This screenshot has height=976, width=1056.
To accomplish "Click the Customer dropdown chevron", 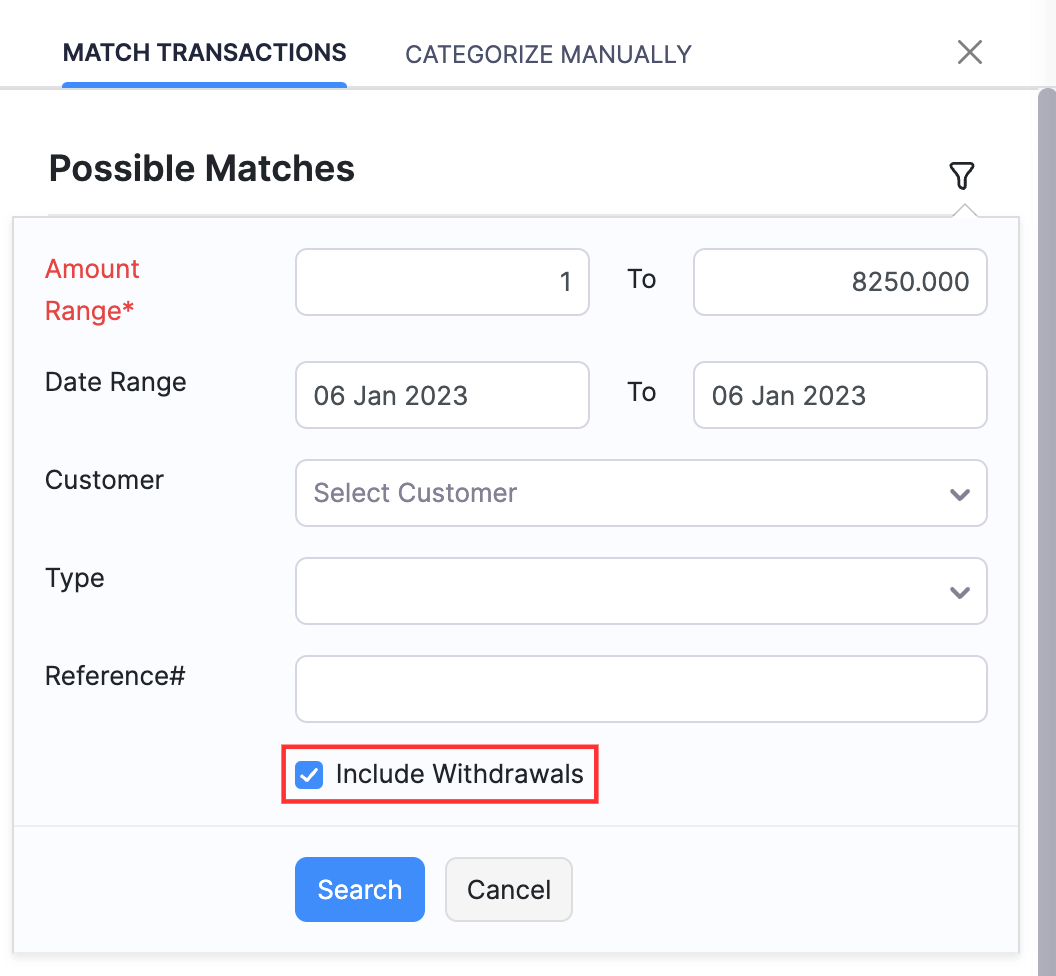I will click(959, 493).
